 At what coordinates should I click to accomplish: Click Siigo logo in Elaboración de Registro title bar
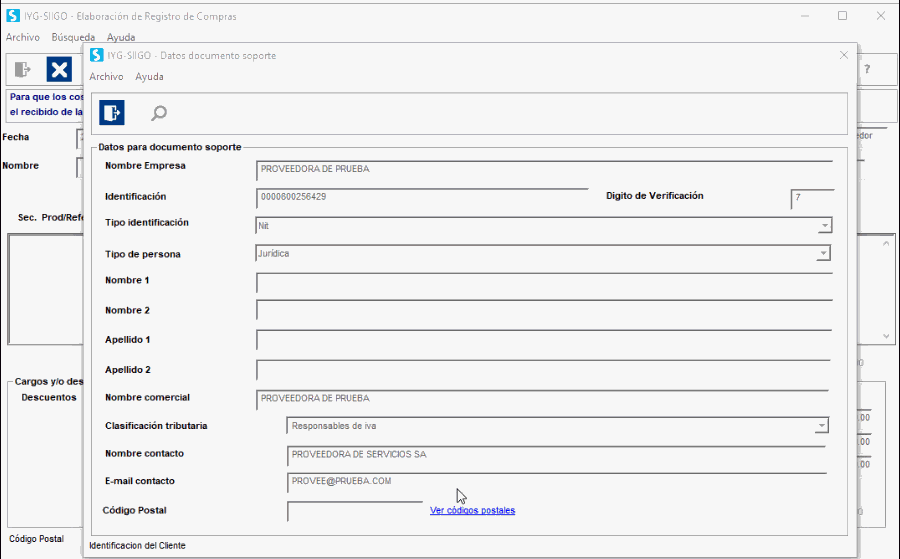[12, 15]
